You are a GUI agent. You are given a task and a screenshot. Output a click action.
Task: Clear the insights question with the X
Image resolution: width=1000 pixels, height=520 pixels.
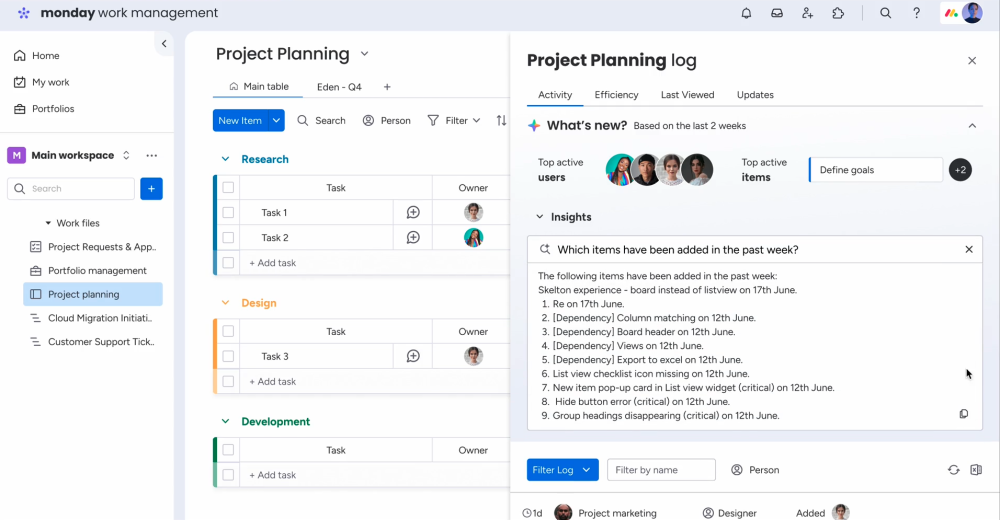969,249
